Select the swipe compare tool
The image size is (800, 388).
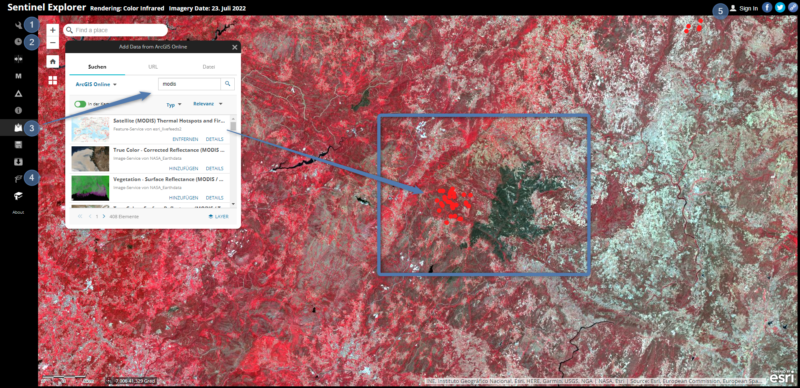19,59
